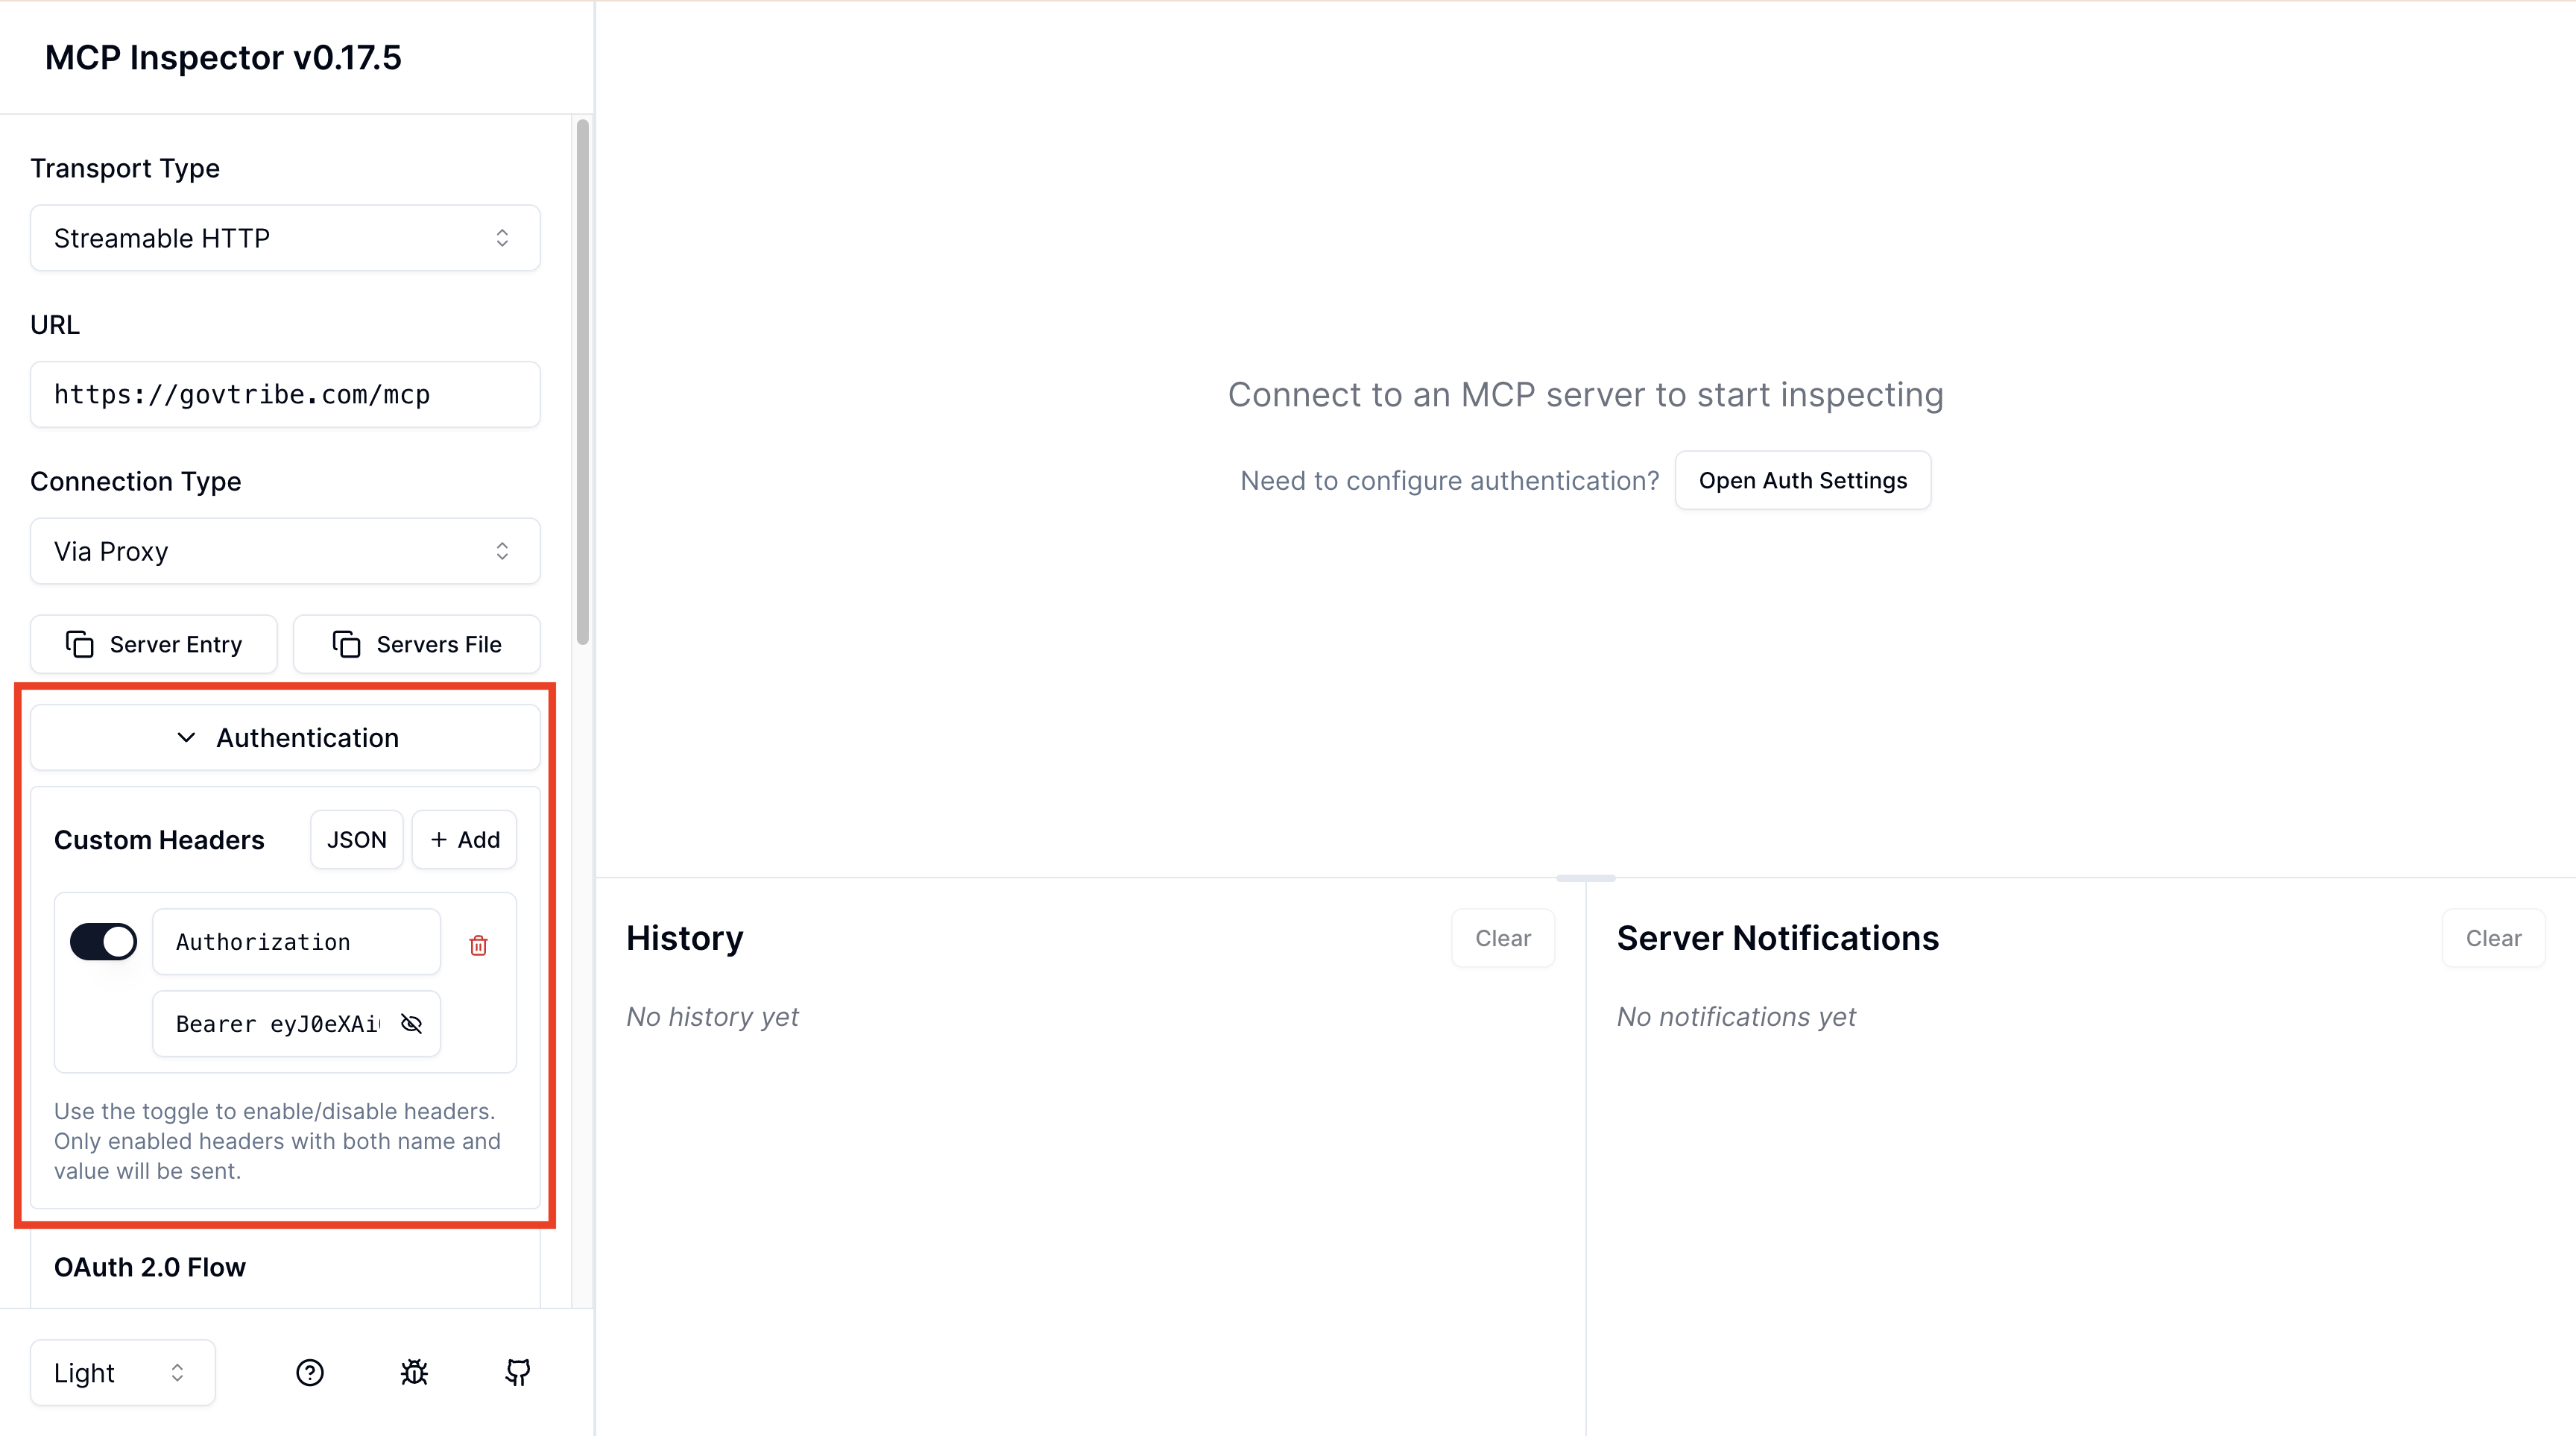
Task: Click the copy icon on Servers File
Action: pyautogui.click(x=346, y=644)
